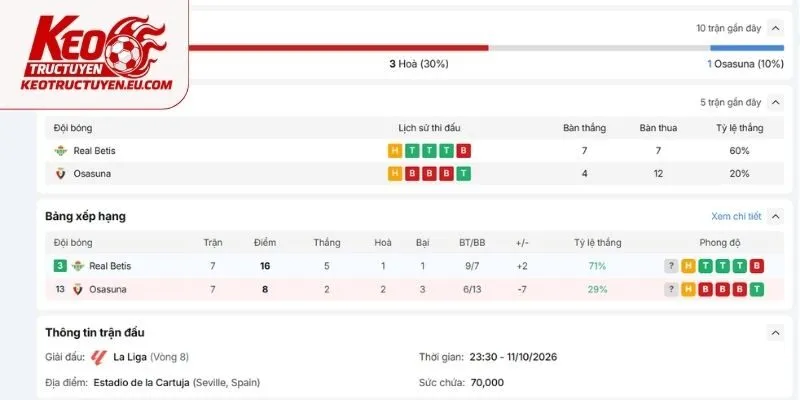
Task: Click Osasuna crest in standings table
Action: [78, 289]
